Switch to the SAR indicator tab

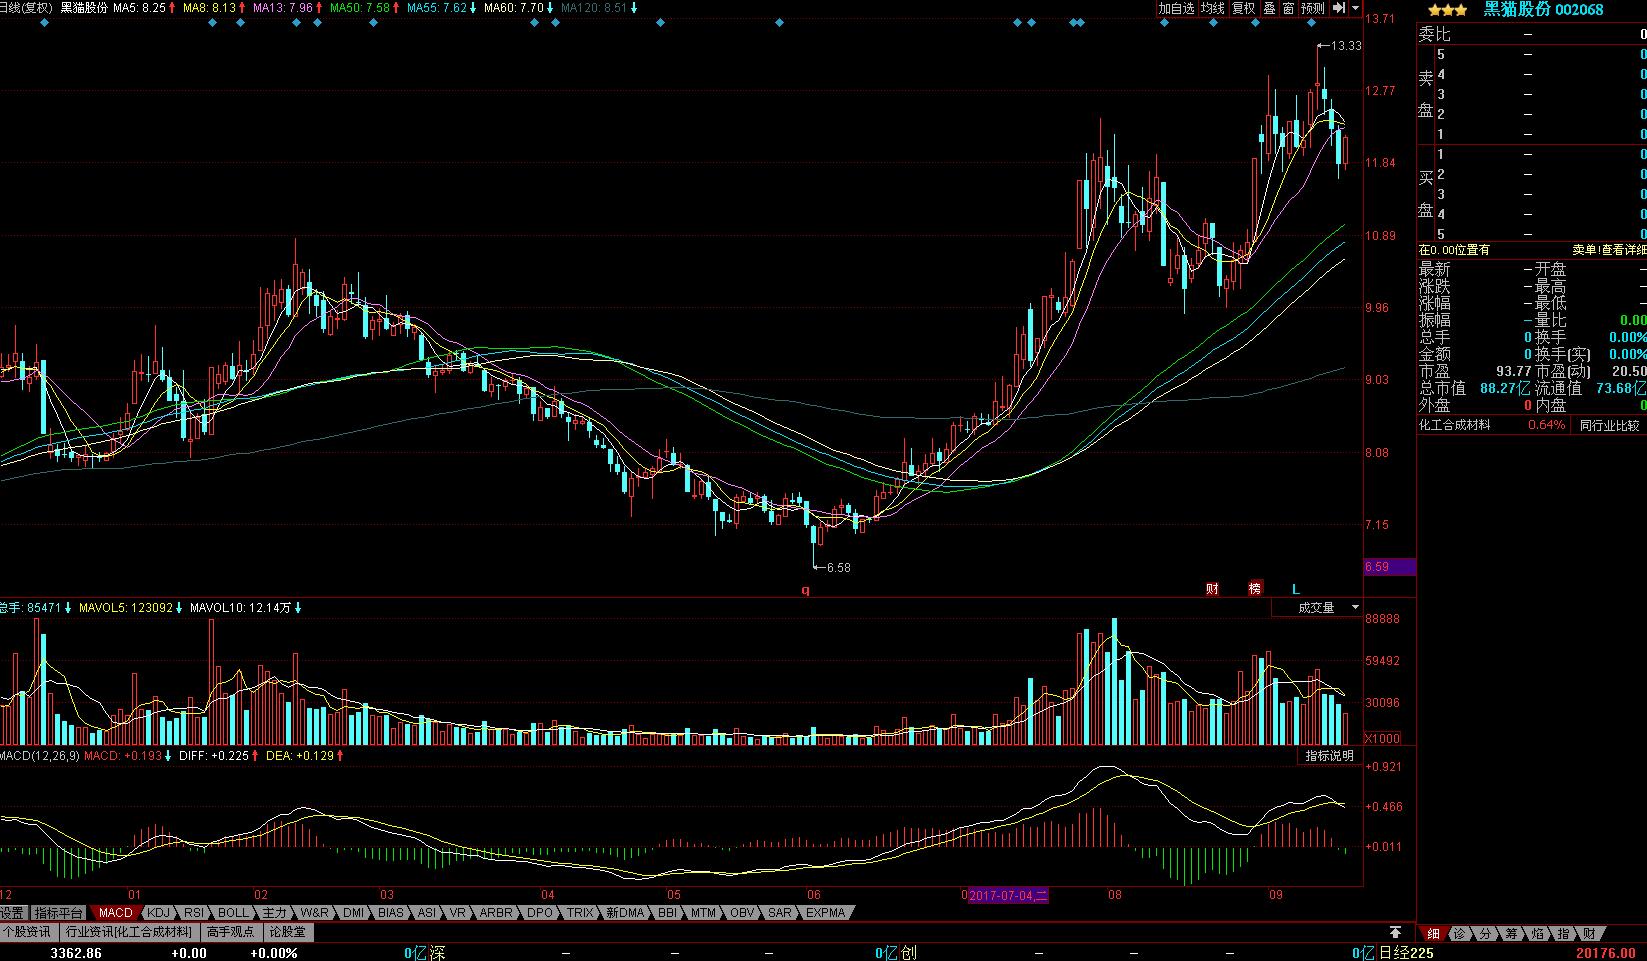[780, 913]
